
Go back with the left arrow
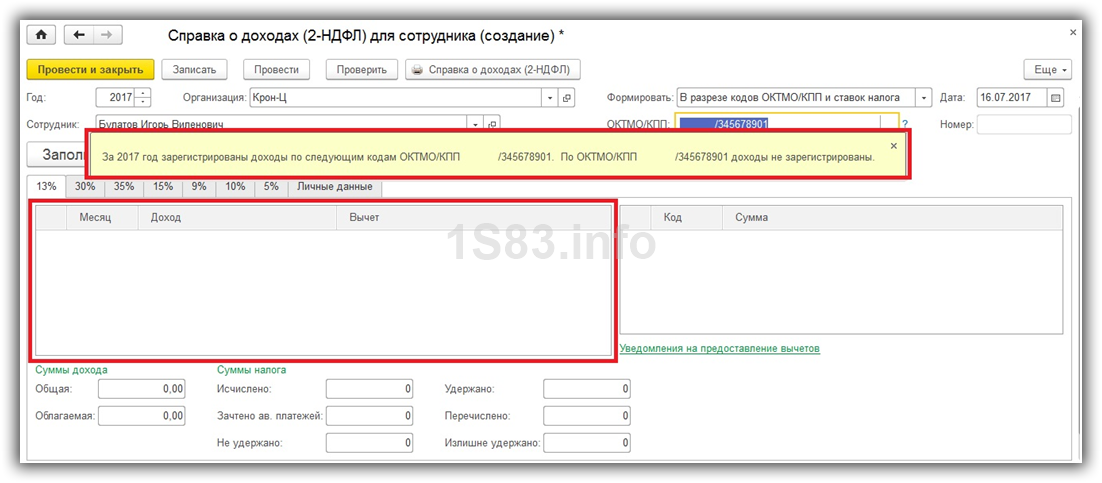pyautogui.click(x=79, y=35)
